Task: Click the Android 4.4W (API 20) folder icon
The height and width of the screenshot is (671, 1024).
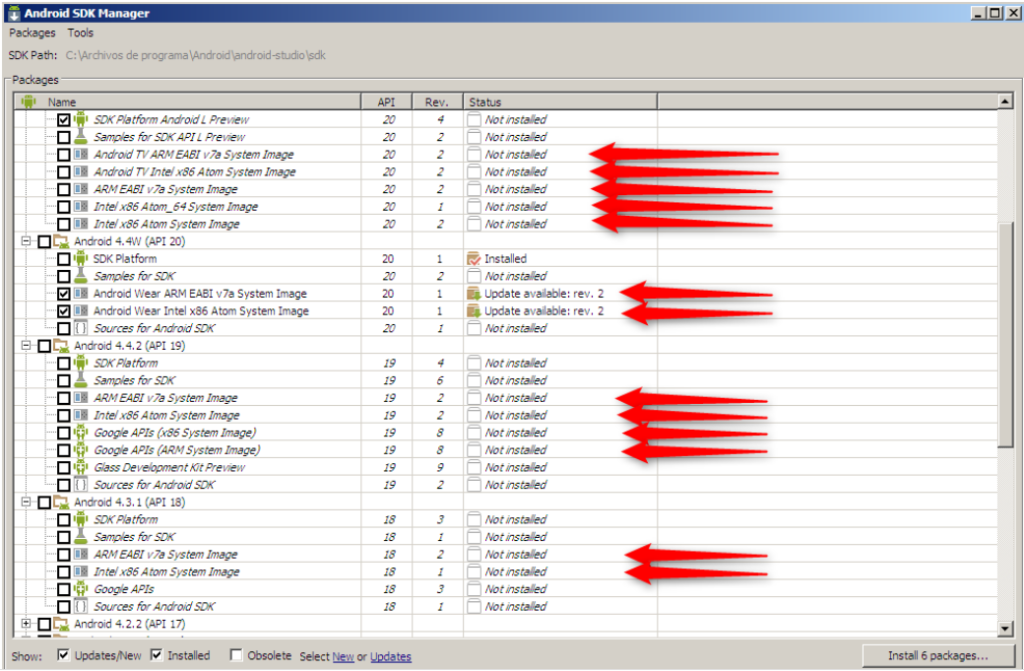Action: tap(61, 241)
